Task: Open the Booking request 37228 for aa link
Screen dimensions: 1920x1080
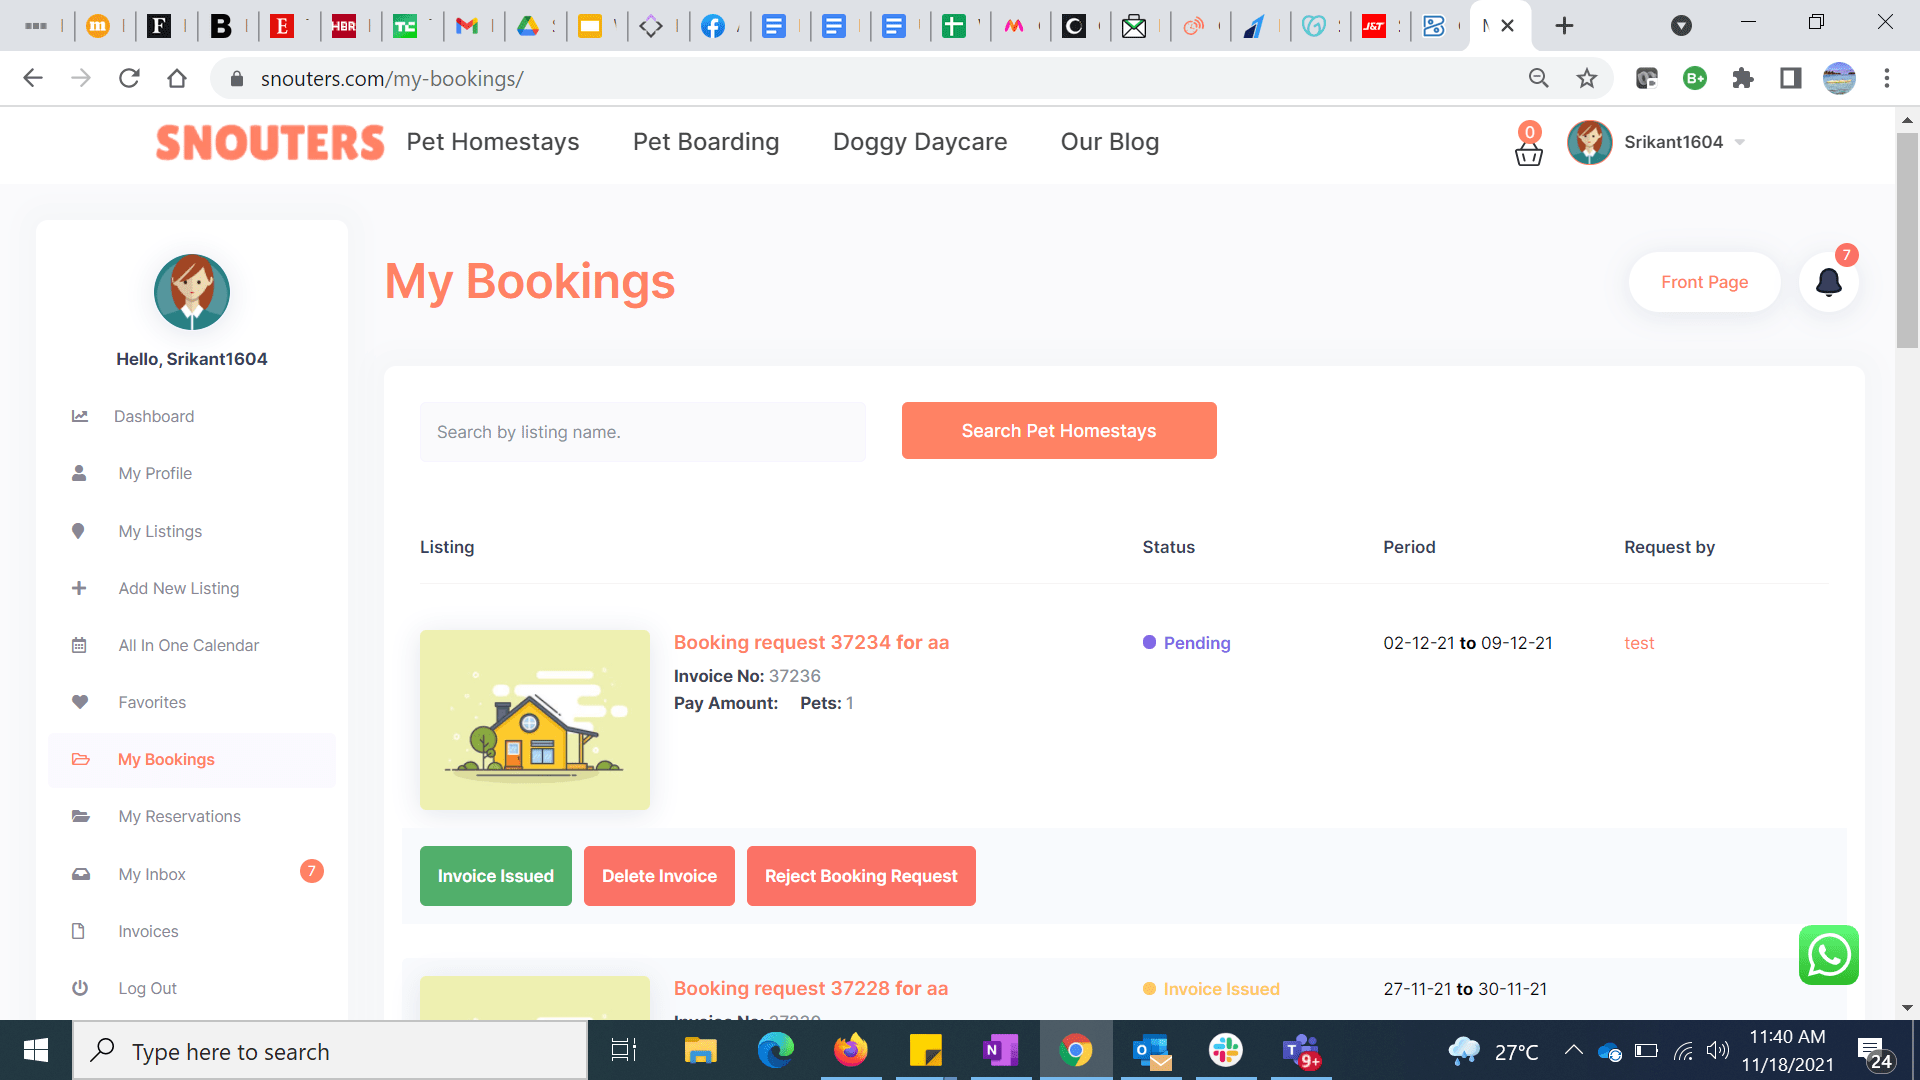Action: pyautogui.click(x=811, y=988)
